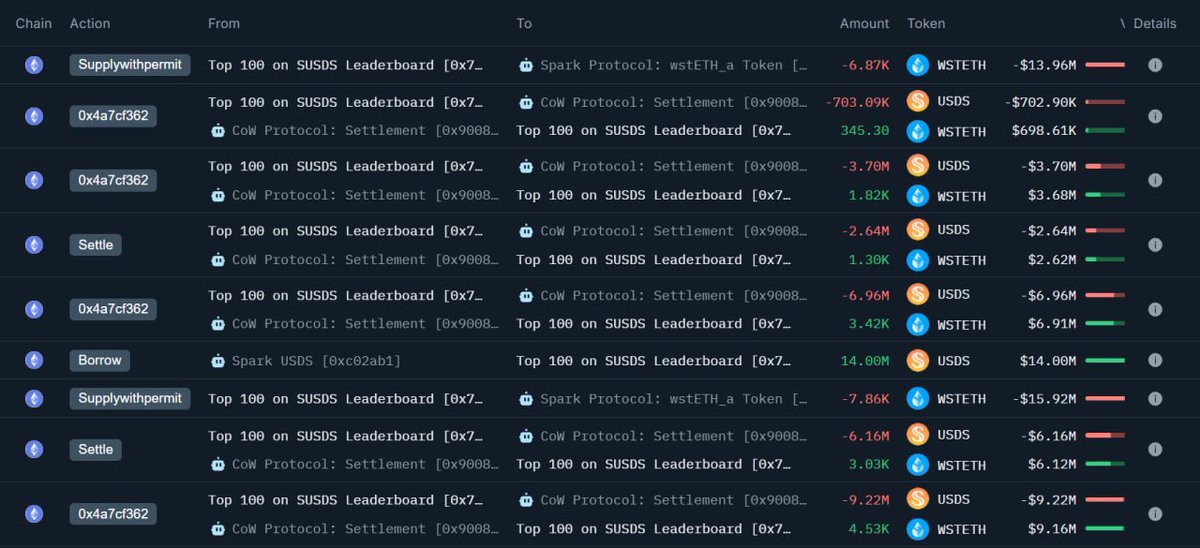Image resolution: width=1200 pixels, height=548 pixels.
Task: Open details info icon for the -9.22M USDS swap
Action: pyautogui.click(x=1155, y=514)
